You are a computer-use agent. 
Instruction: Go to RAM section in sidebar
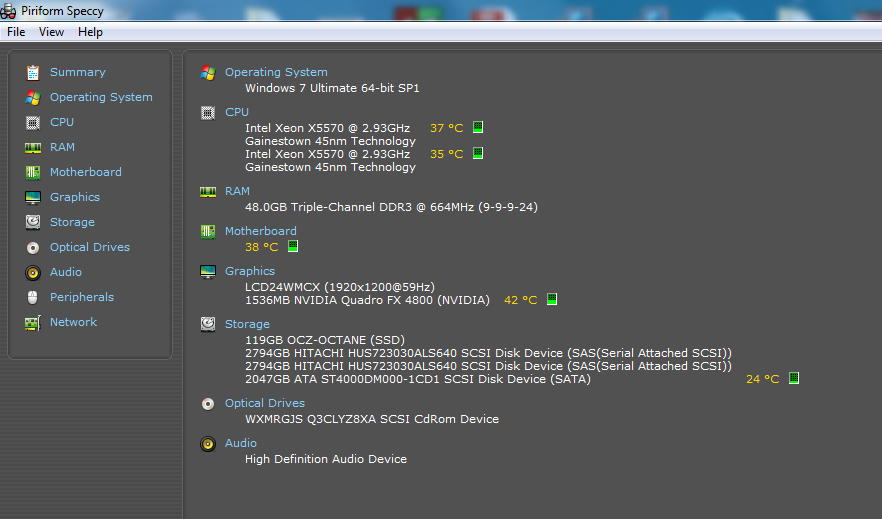click(62, 147)
